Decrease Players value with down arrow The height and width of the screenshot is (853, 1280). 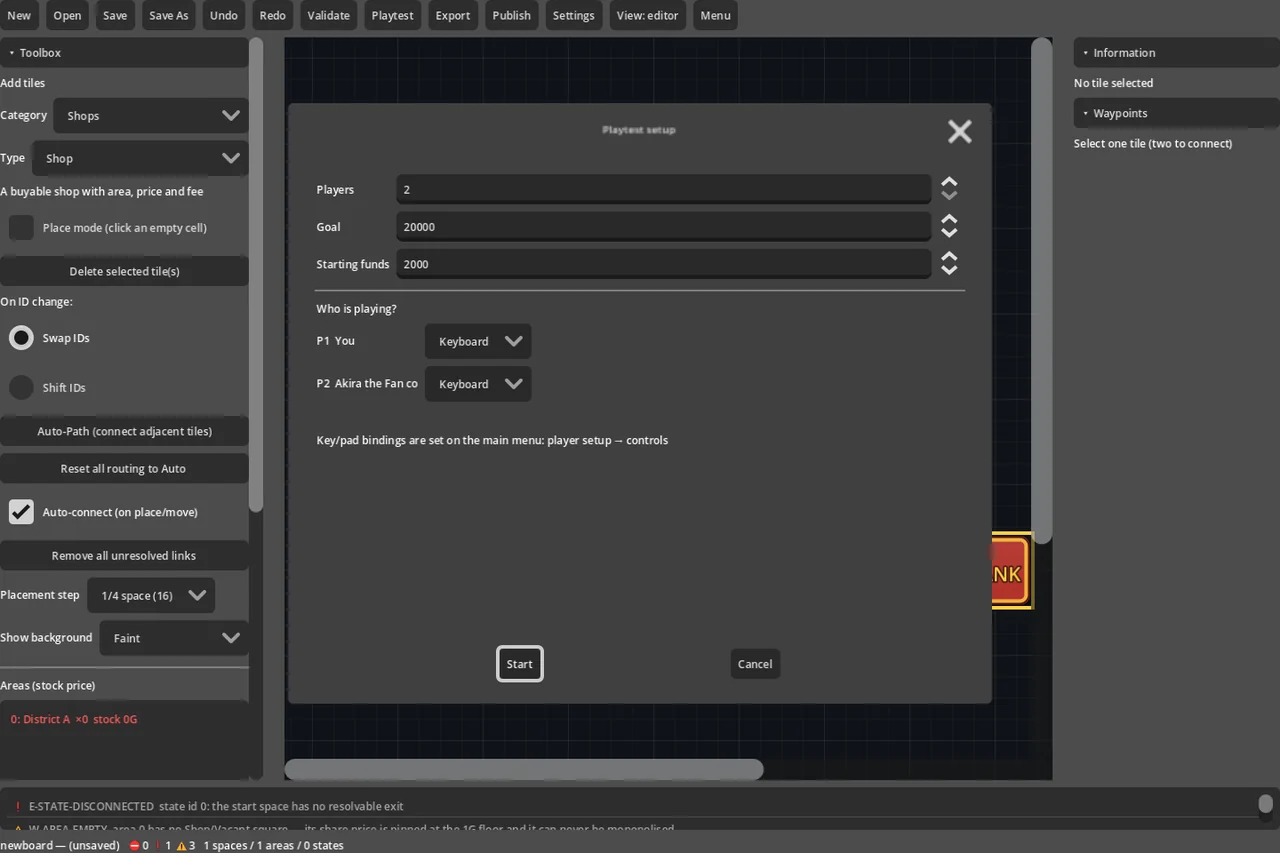coord(949,196)
